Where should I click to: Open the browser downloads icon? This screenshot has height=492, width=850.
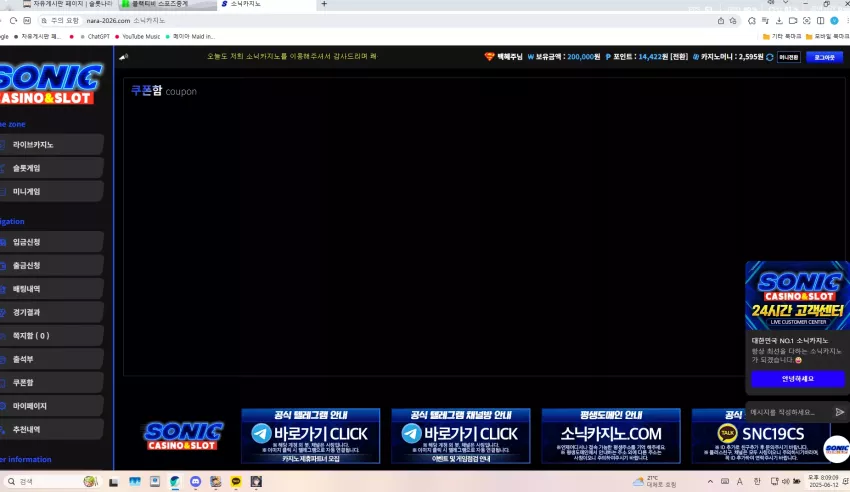coord(779,21)
